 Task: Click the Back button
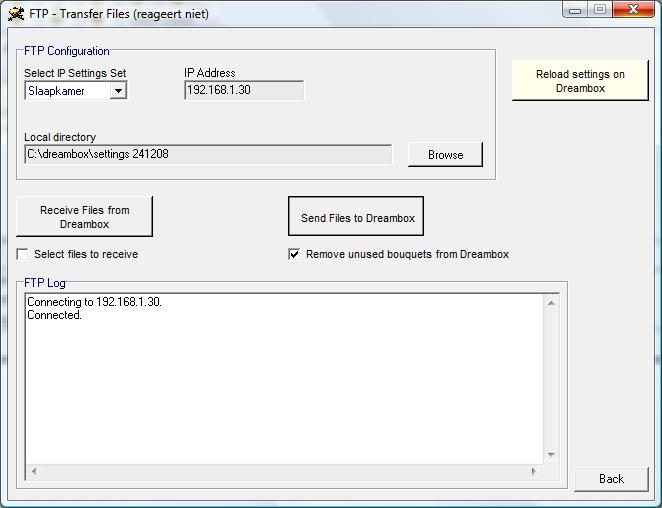[611, 479]
